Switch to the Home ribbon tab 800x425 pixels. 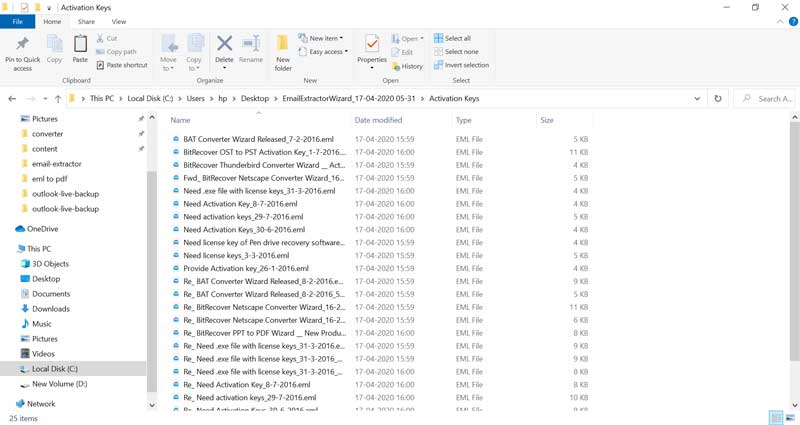52,21
